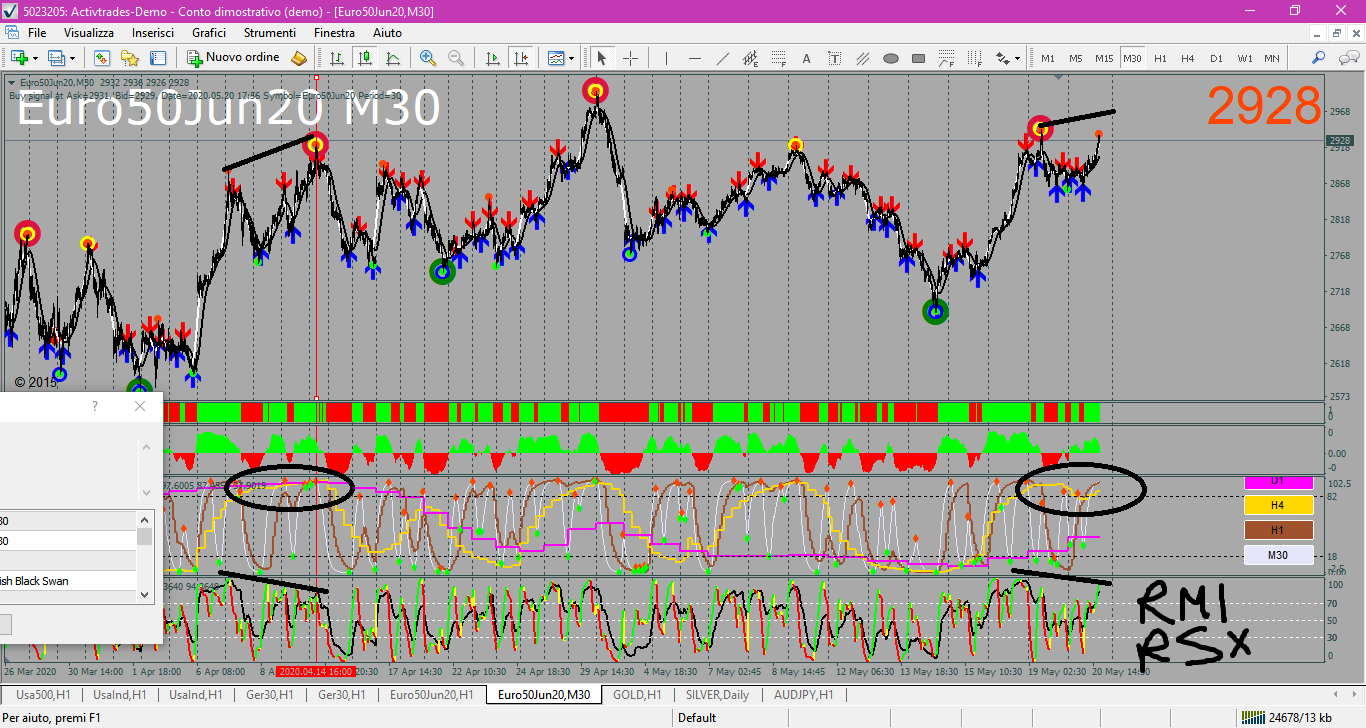Switch to the SILVER,Daily chart tab
The image size is (1366, 728).
click(x=717, y=694)
